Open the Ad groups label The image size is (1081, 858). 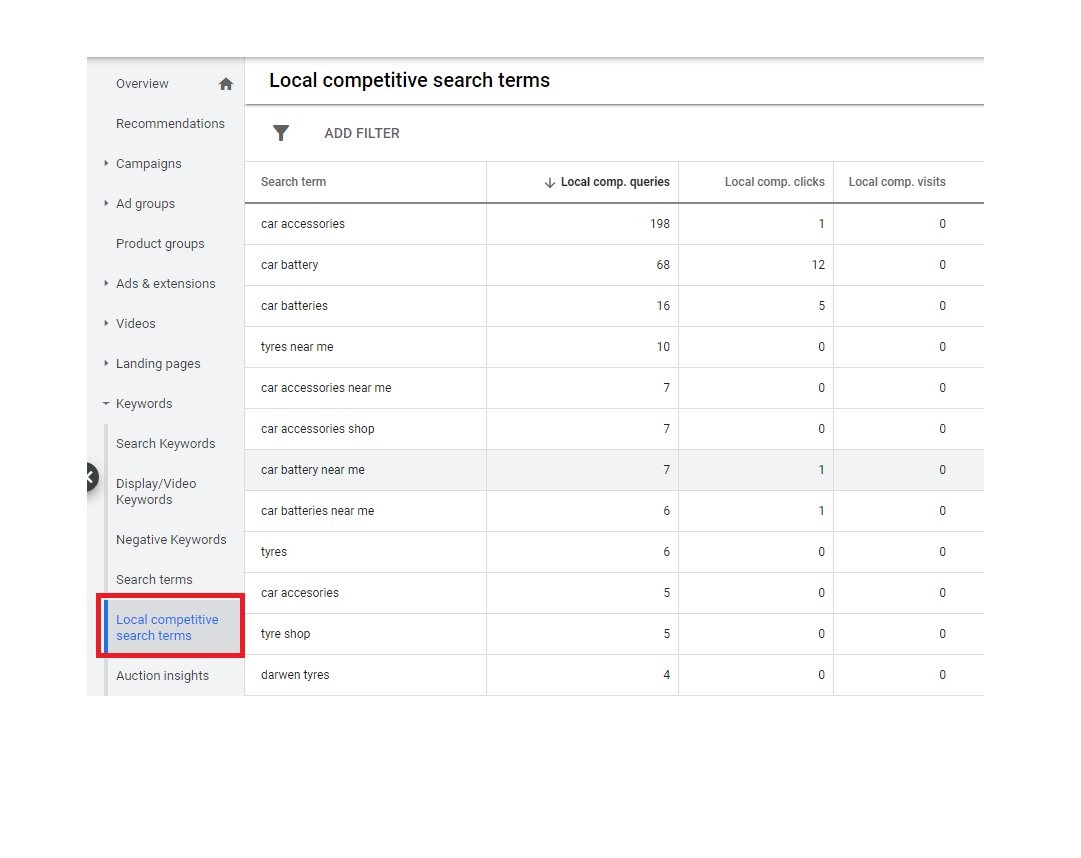(x=145, y=203)
